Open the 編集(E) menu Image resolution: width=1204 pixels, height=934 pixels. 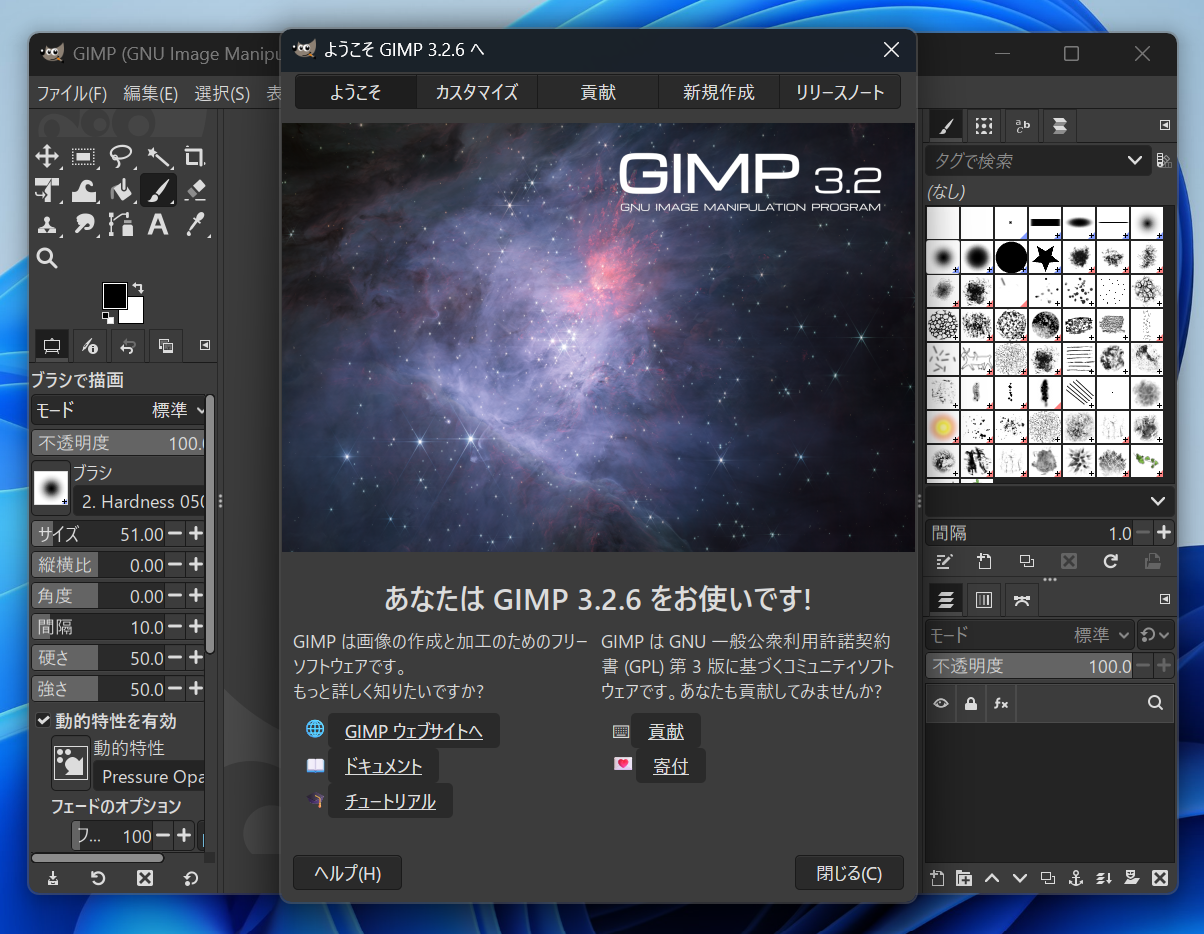click(151, 94)
